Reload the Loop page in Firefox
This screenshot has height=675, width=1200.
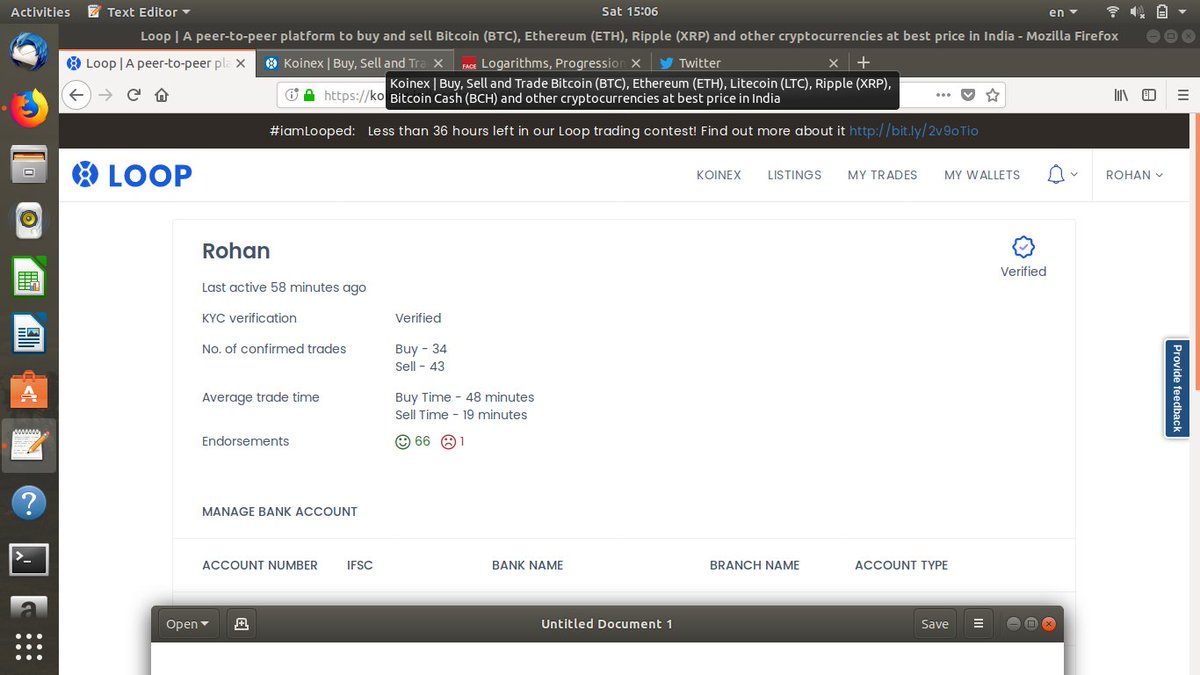pyautogui.click(x=134, y=94)
